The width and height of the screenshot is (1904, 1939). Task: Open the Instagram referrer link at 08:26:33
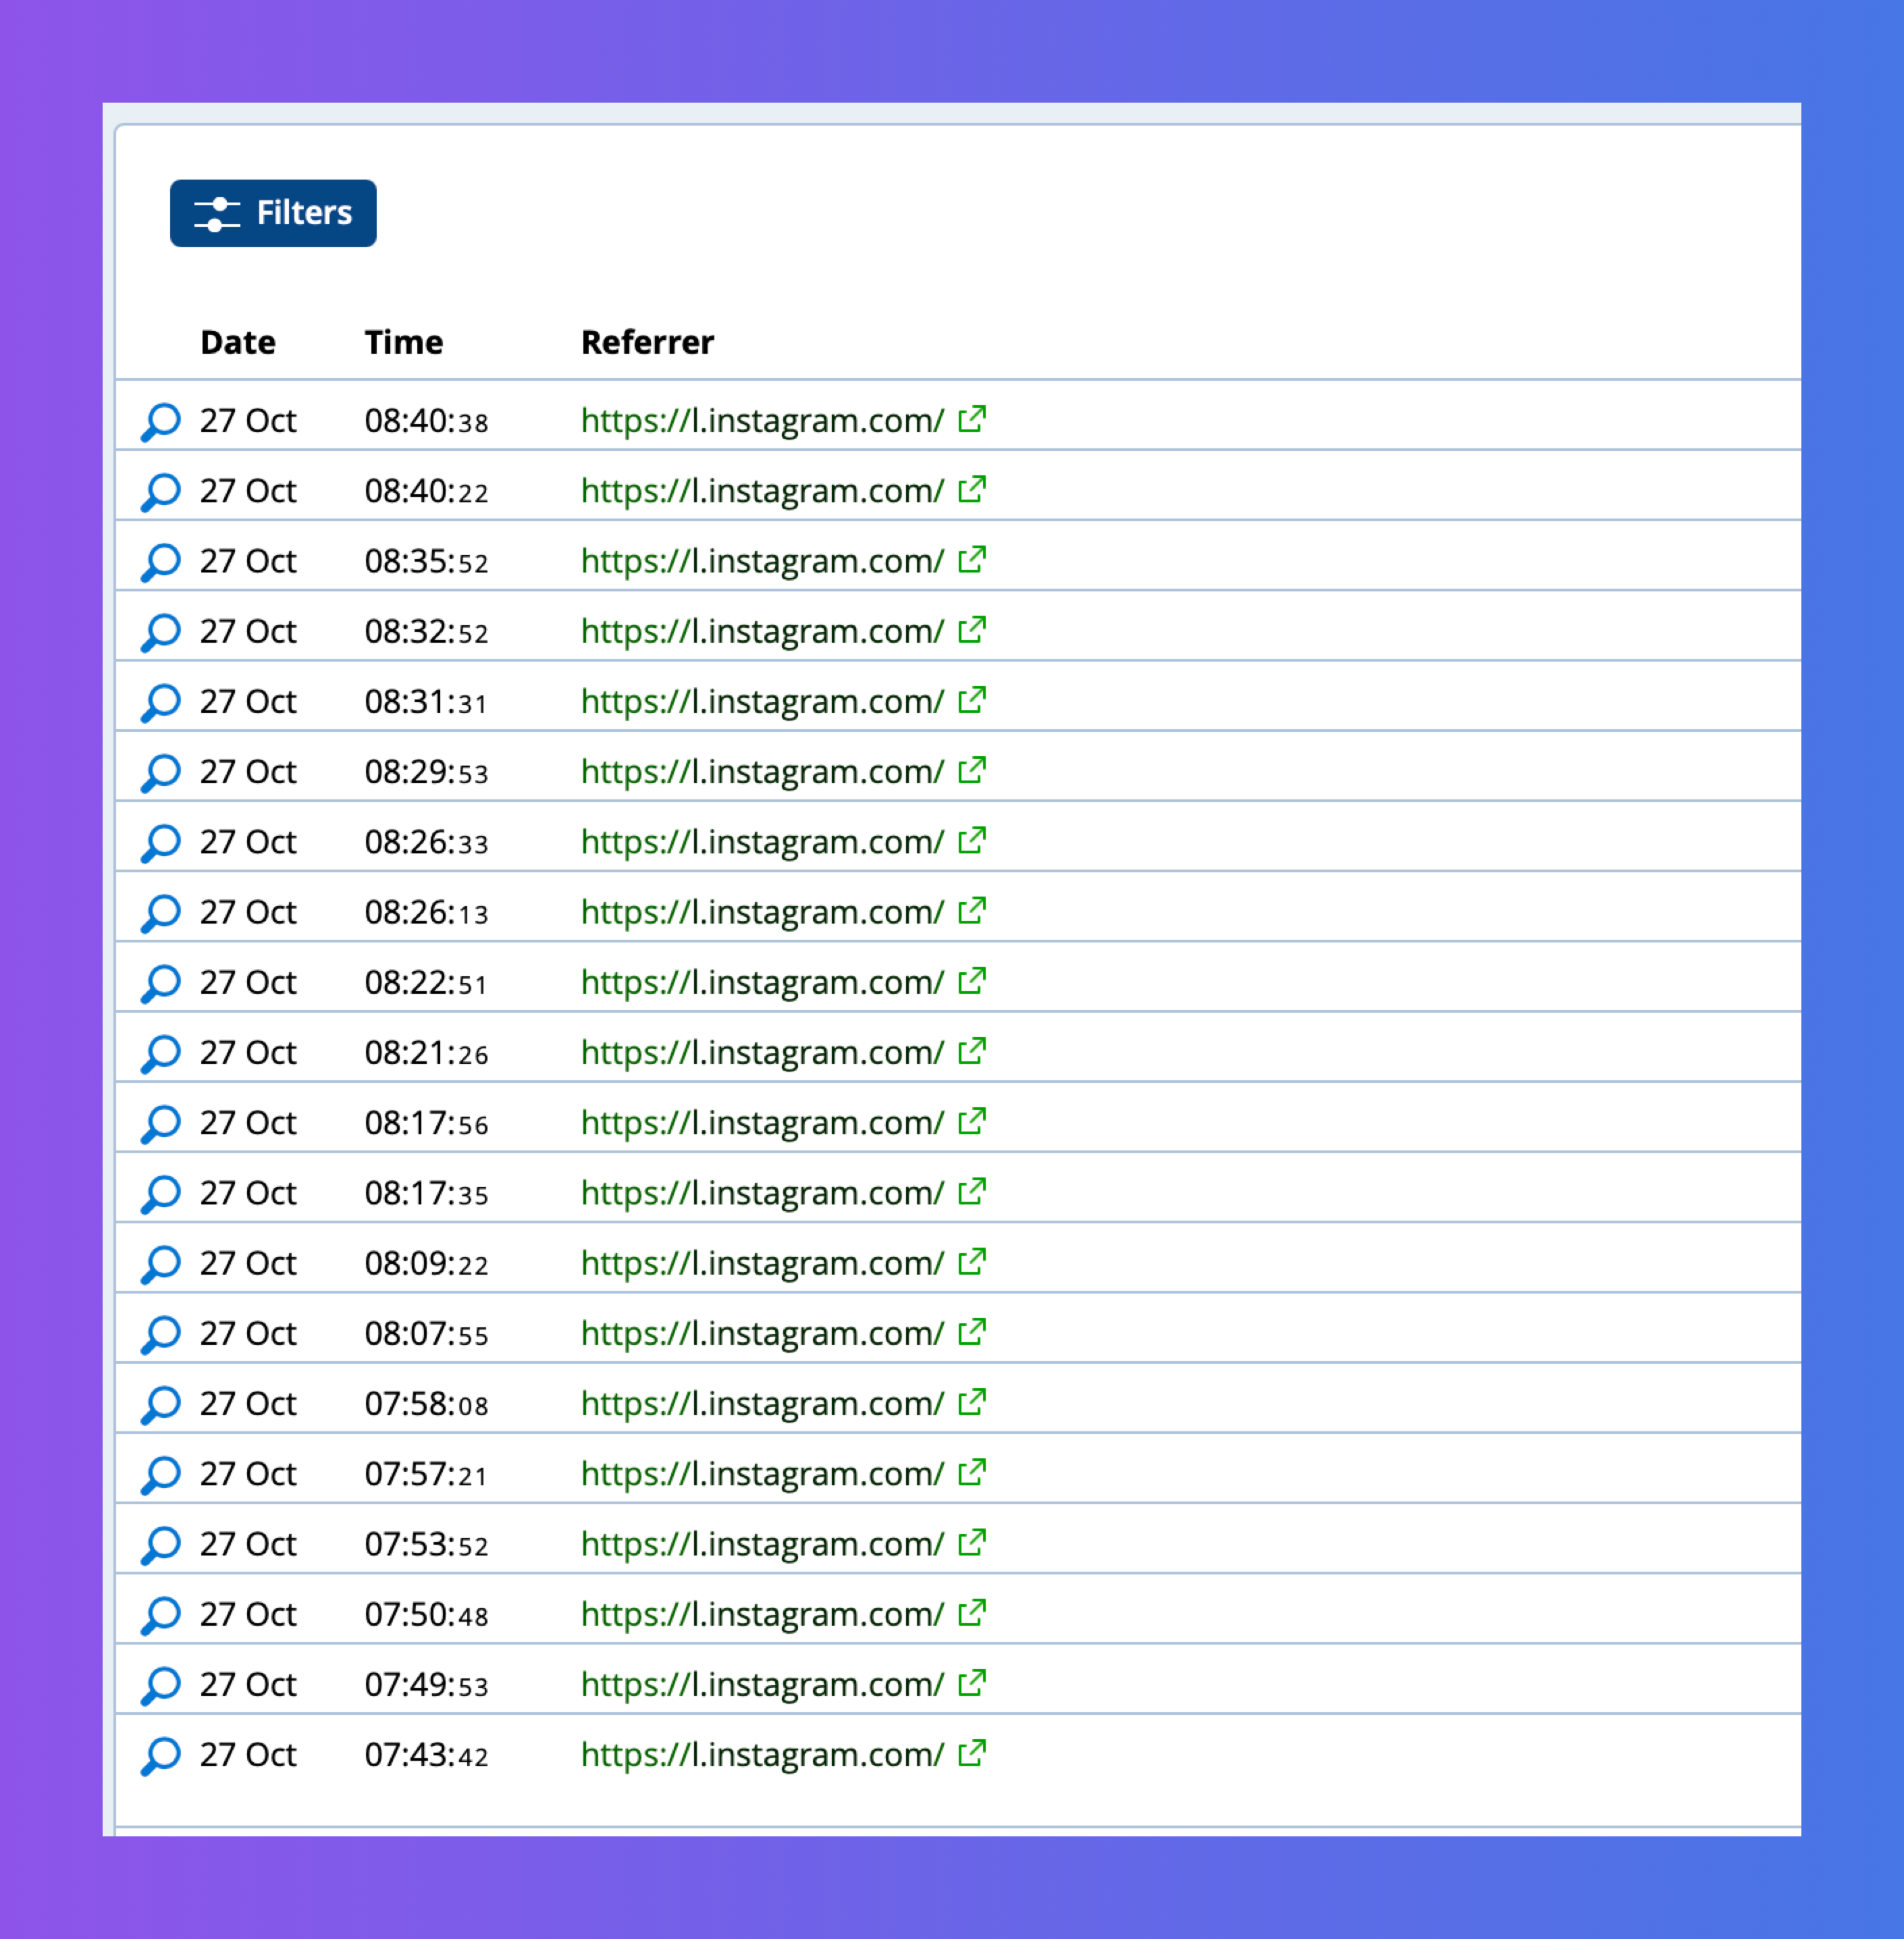(762, 843)
